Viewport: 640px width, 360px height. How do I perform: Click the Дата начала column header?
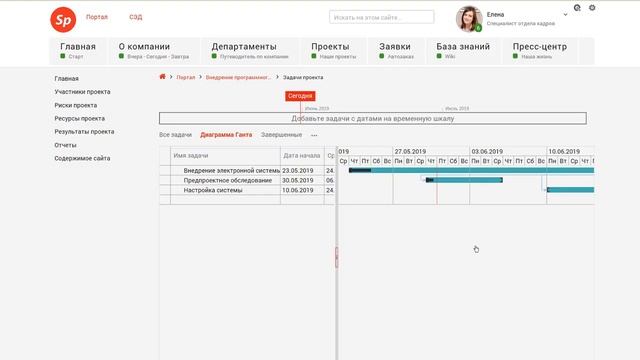click(302, 156)
